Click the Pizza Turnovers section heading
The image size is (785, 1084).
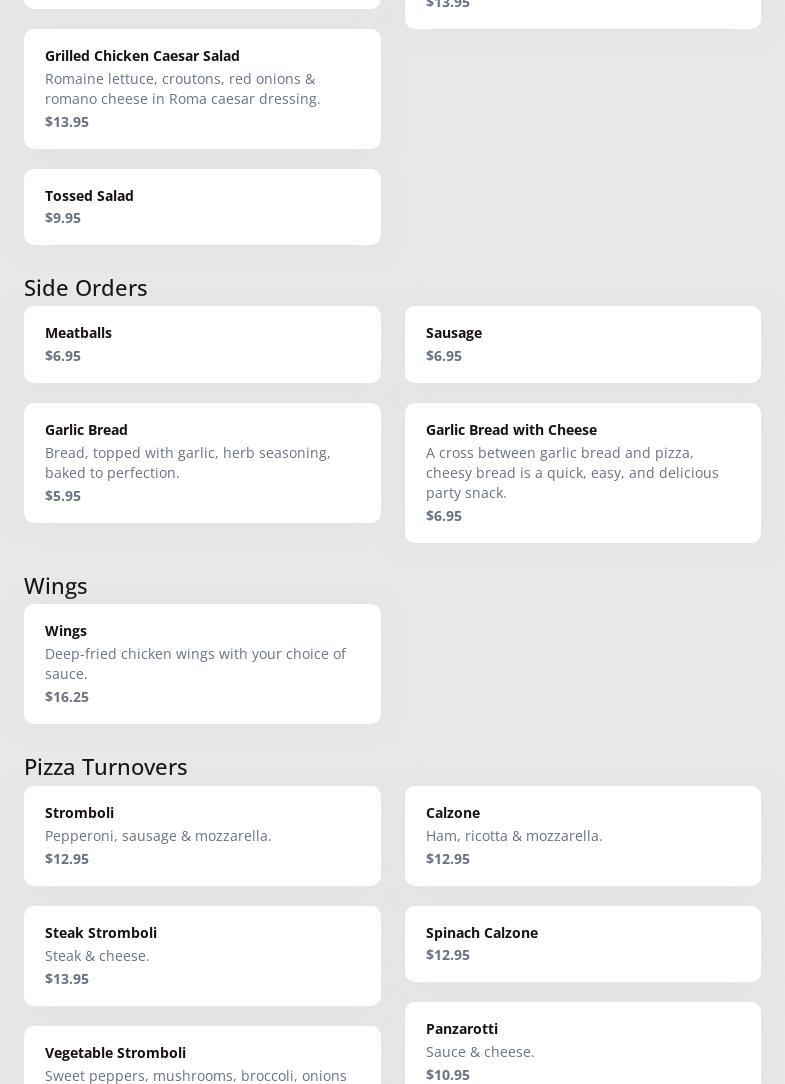[x=106, y=767]
